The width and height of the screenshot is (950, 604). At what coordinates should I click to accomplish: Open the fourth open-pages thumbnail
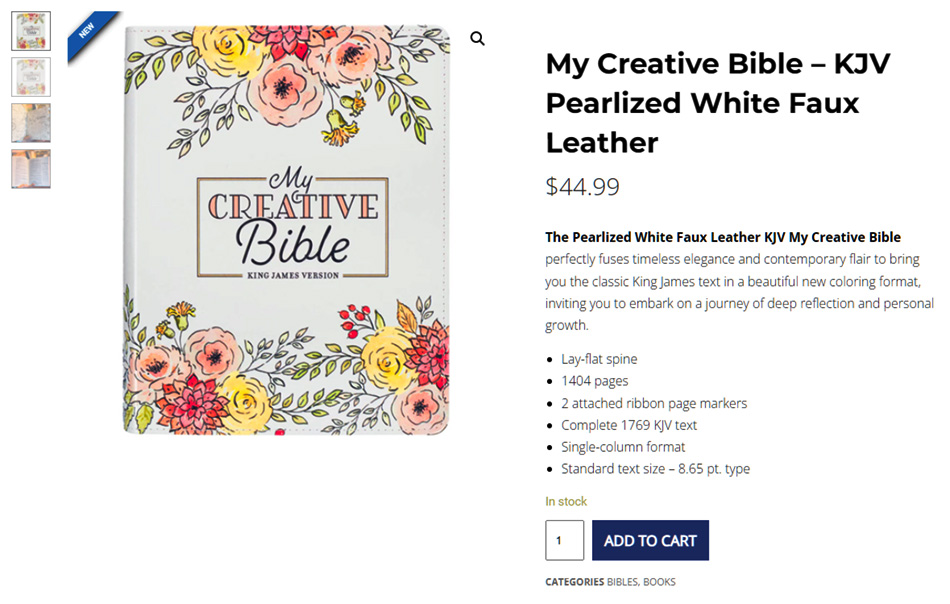[31, 169]
